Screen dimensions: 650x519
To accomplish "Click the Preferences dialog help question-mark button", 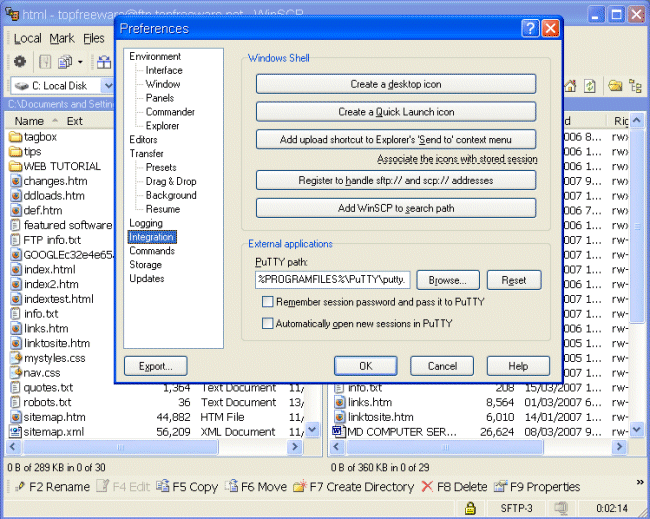I will click(530, 29).
